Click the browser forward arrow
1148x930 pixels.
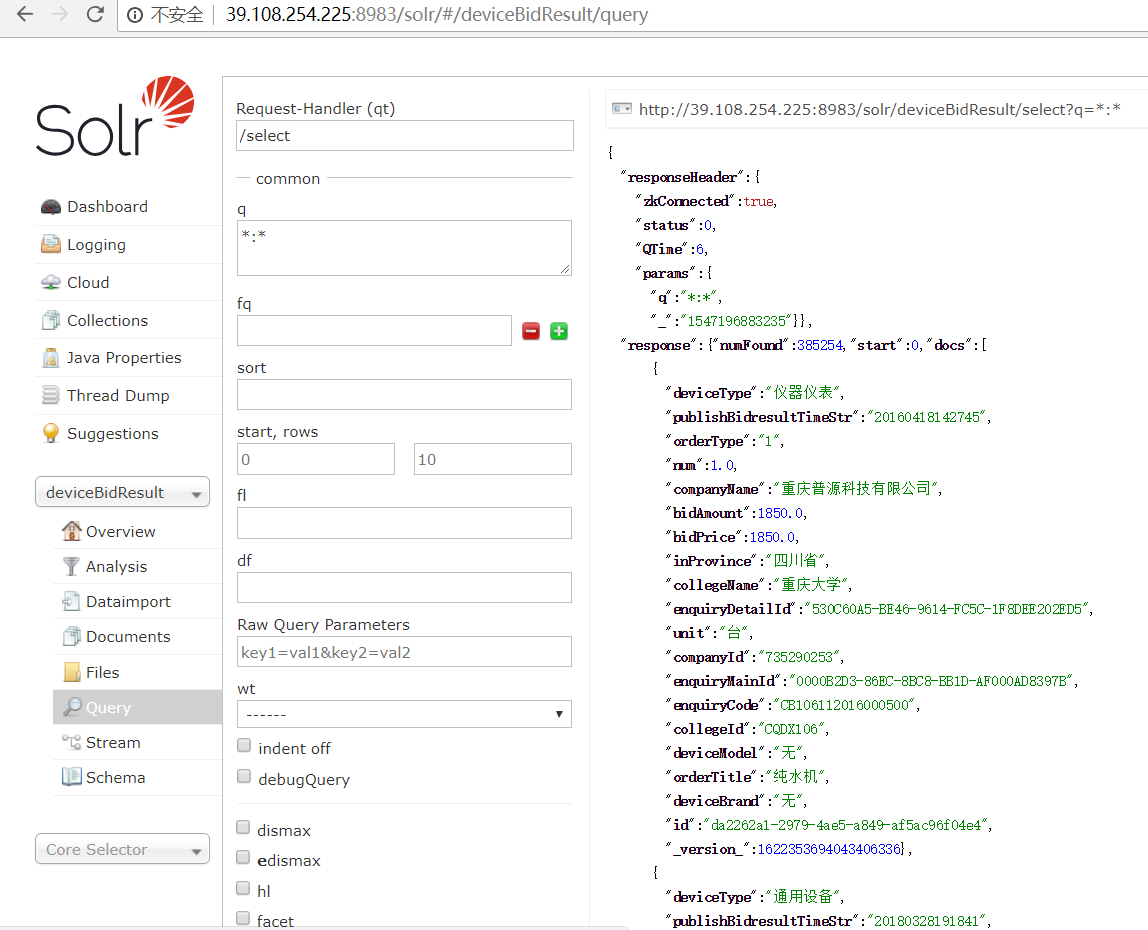pos(60,14)
